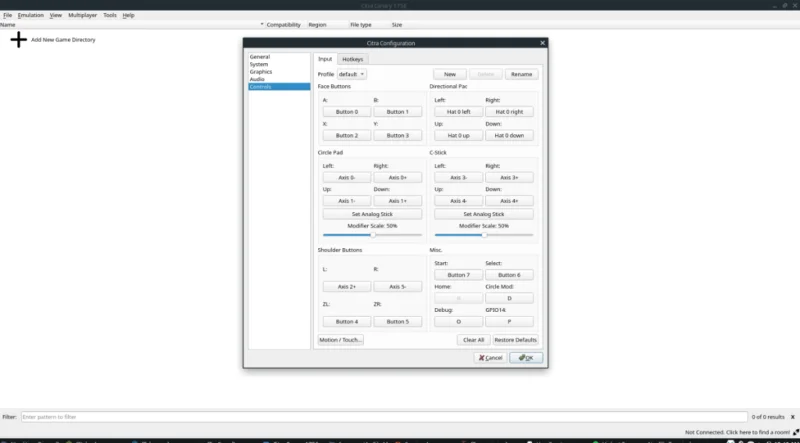The image size is (800, 443).
Task: Select Graphics in the configuration list
Action: pos(279,72)
